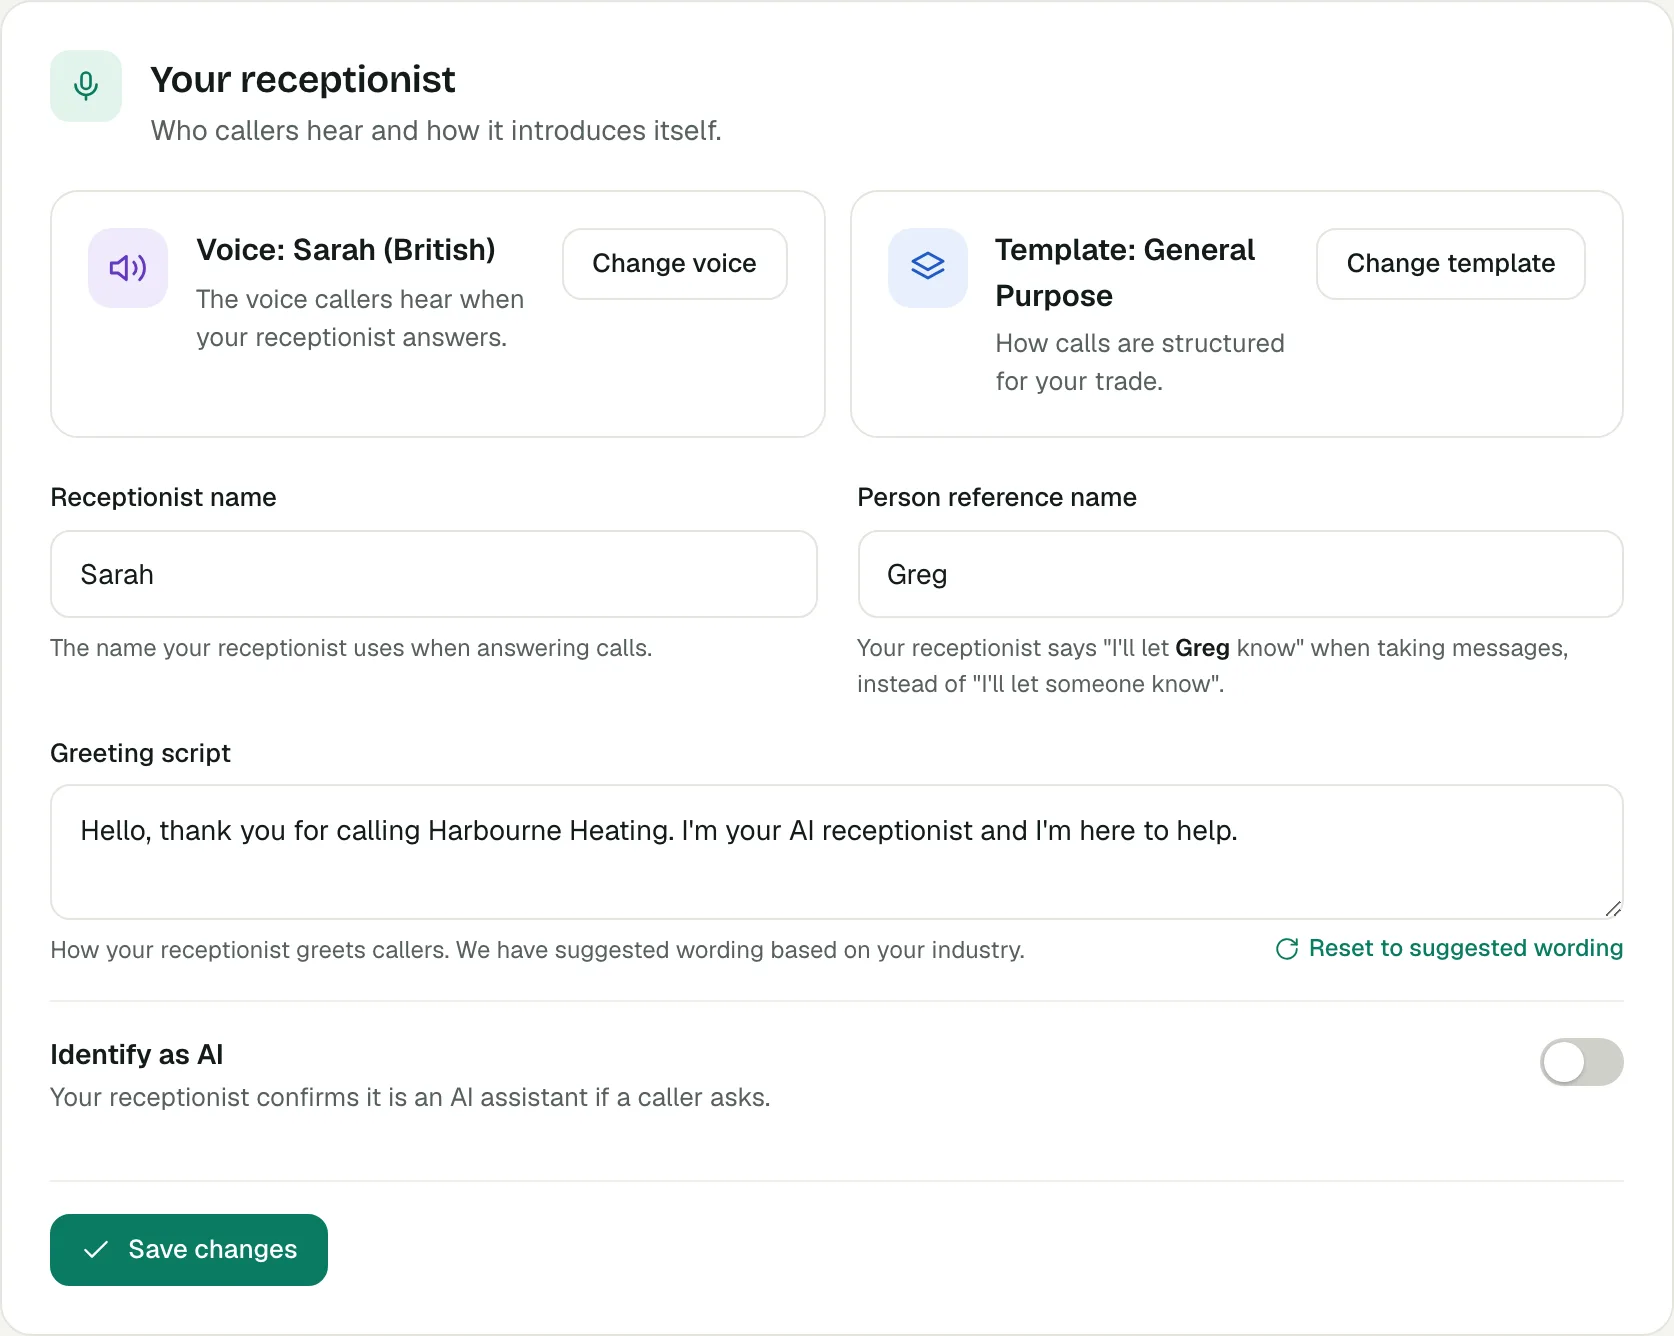The image size is (1674, 1336).
Task: Click the purple speaker voice icon
Action: (128, 268)
